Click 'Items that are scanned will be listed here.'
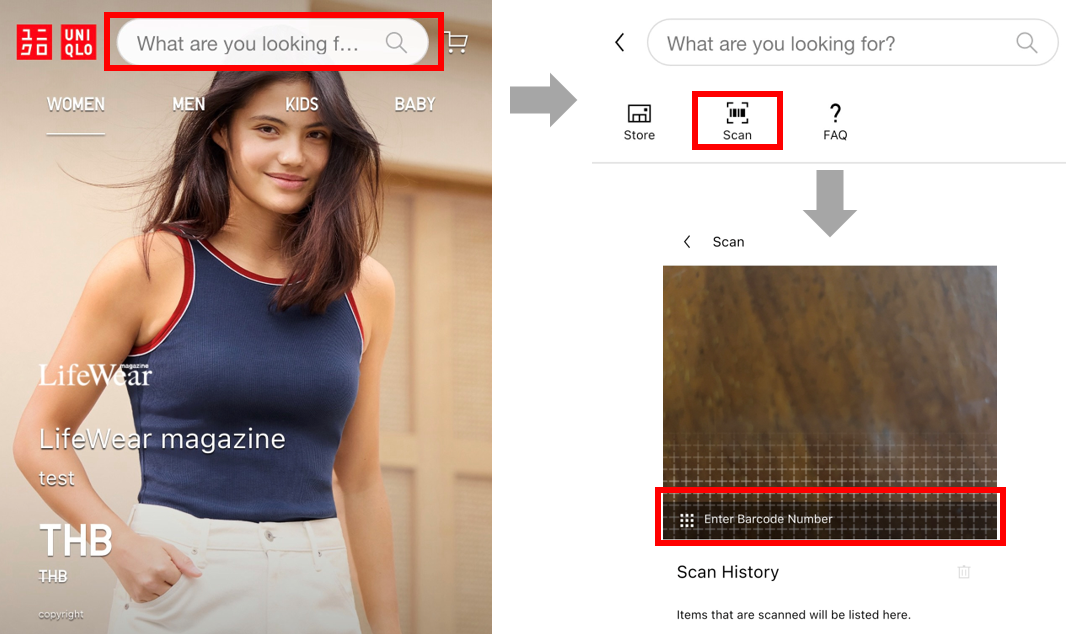1066x640 pixels. click(793, 615)
